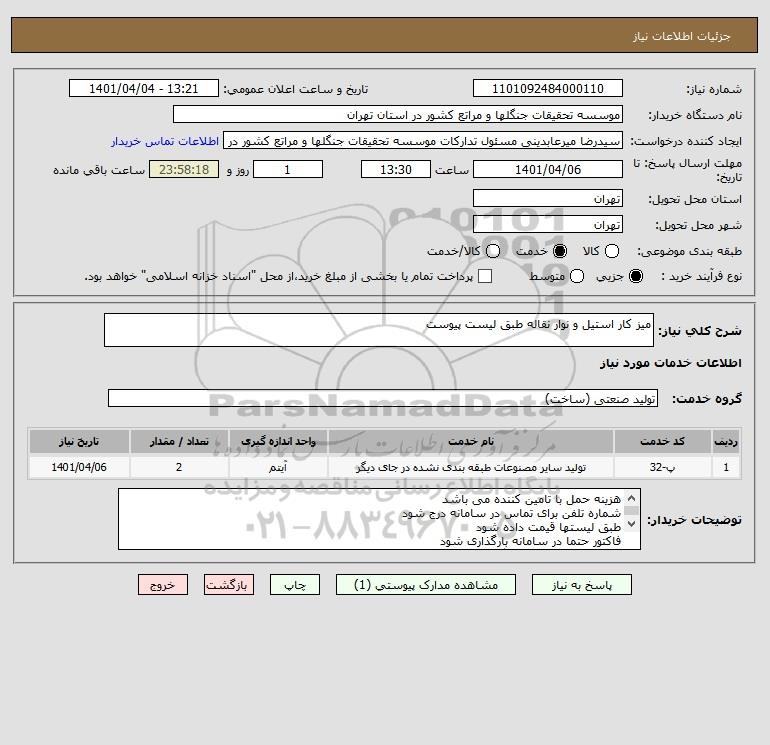Click the تاریخ نیاز column header
Screen dimensions: 770x745
point(79,441)
